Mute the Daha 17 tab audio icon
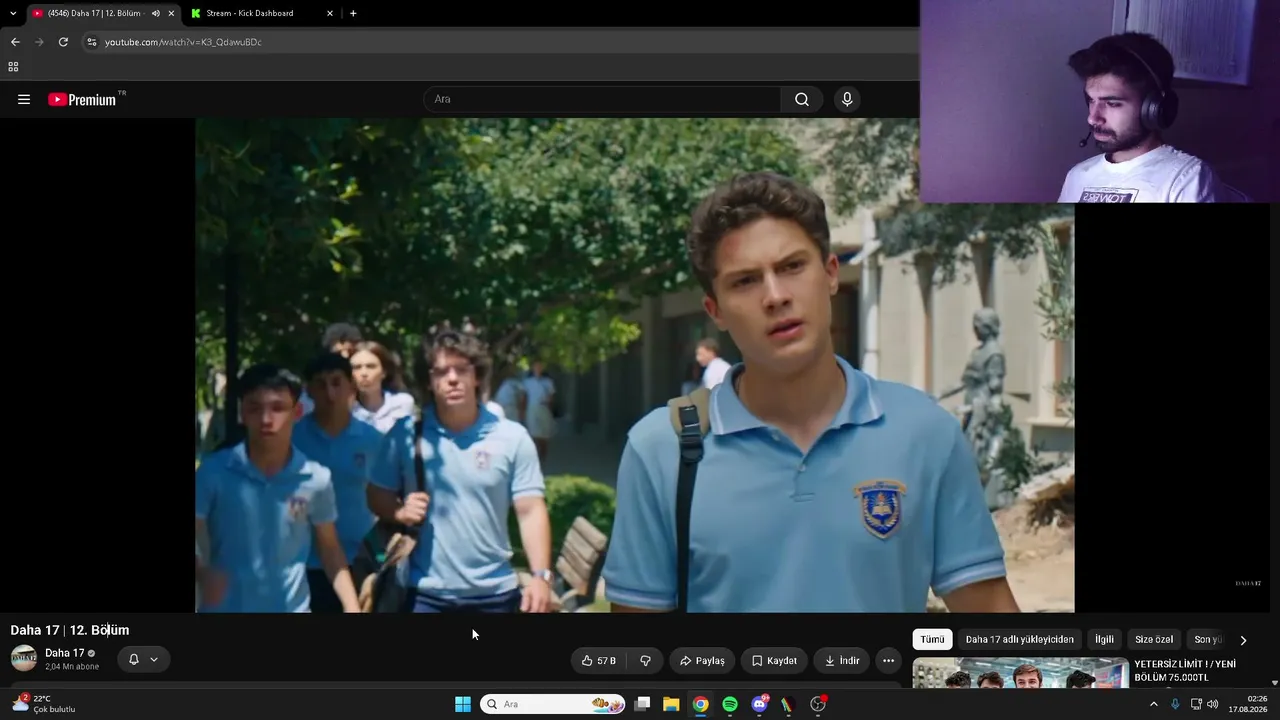Viewport: 1280px width, 720px height. coord(156,13)
